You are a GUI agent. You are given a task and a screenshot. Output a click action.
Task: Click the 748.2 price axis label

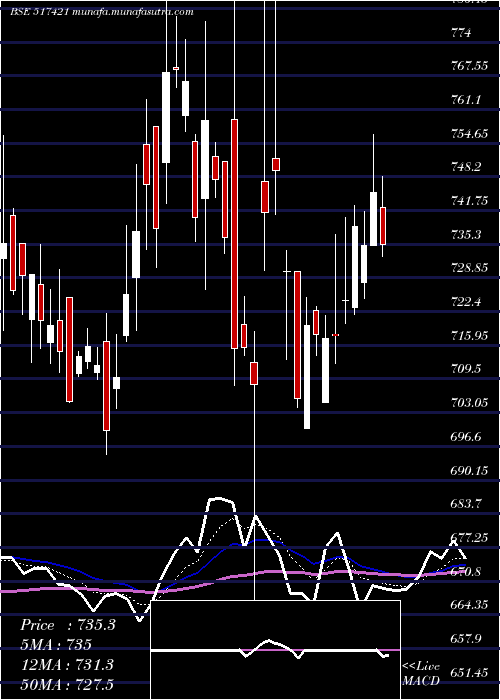coord(465,167)
